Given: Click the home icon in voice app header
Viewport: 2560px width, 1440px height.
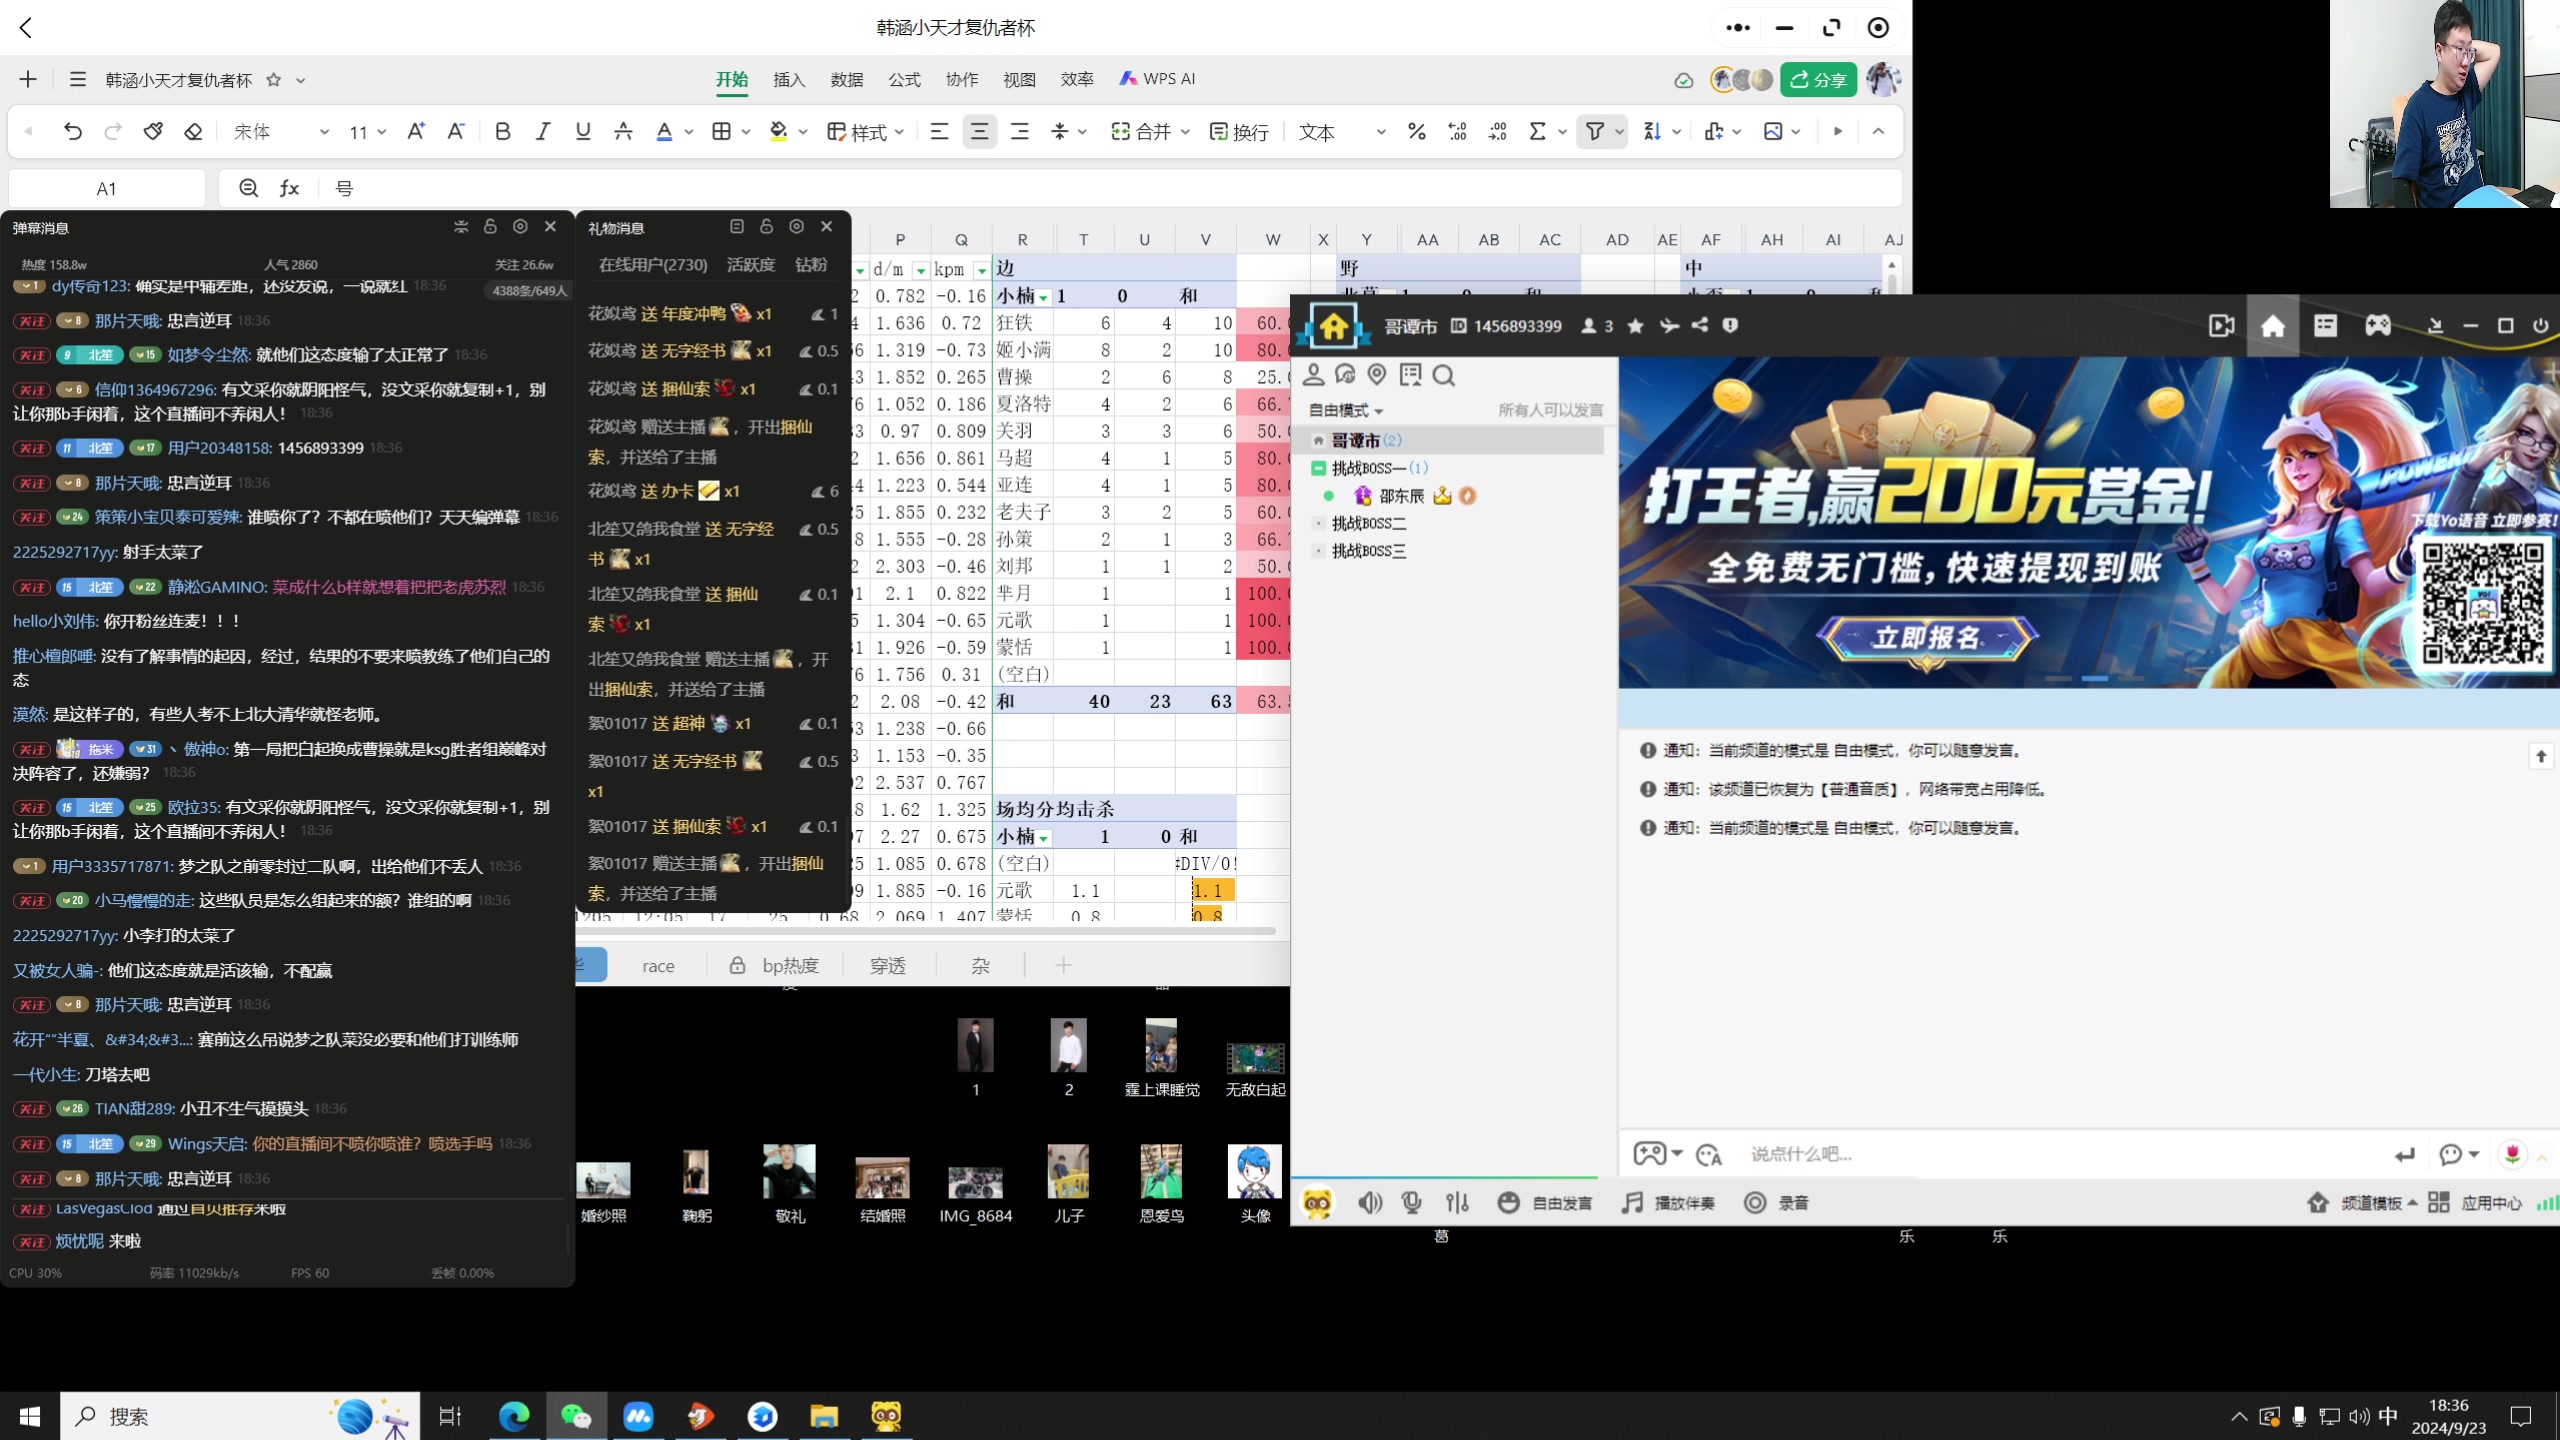Looking at the screenshot, I should tap(2273, 326).
